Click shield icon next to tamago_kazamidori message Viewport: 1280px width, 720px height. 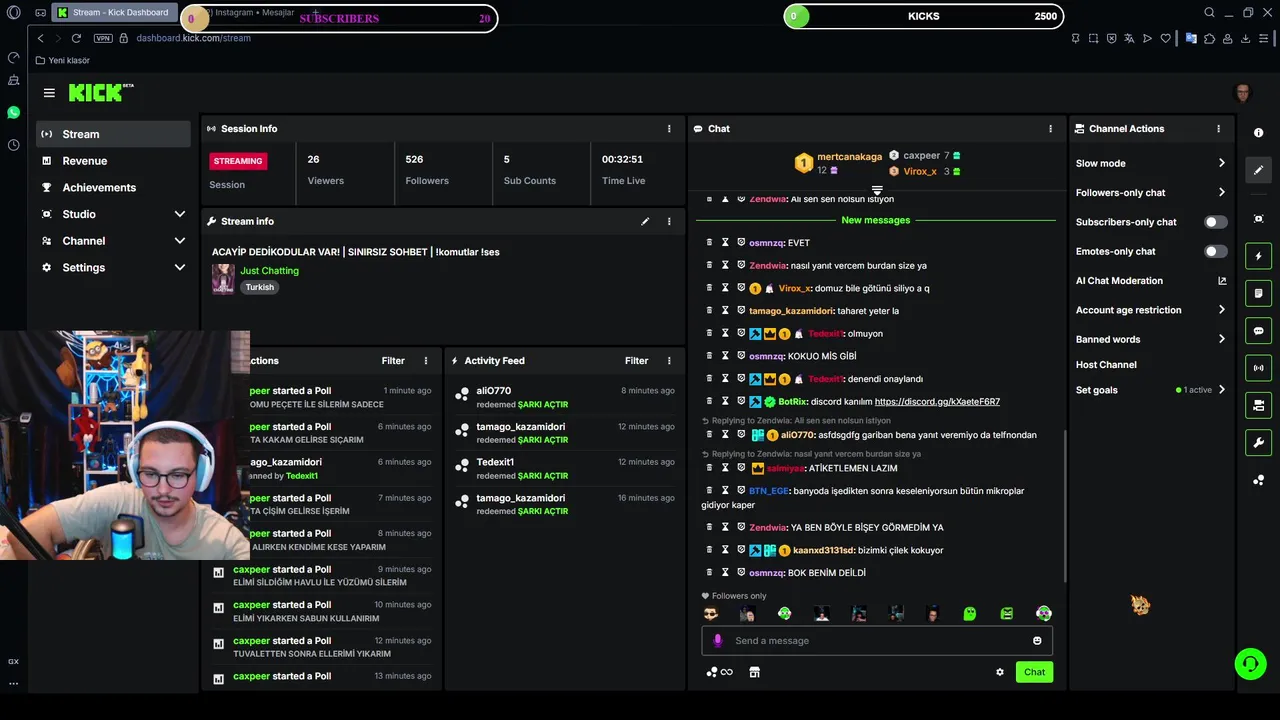[x=741, y=311]
